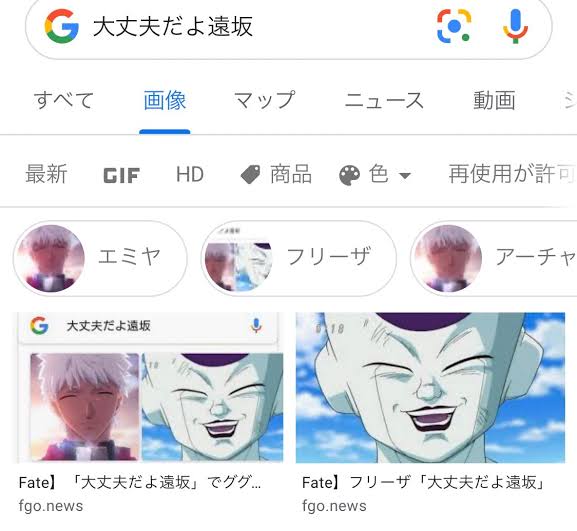Toggle the GIF filter
The image size is (577, 531).
click(x=121, y=175)
